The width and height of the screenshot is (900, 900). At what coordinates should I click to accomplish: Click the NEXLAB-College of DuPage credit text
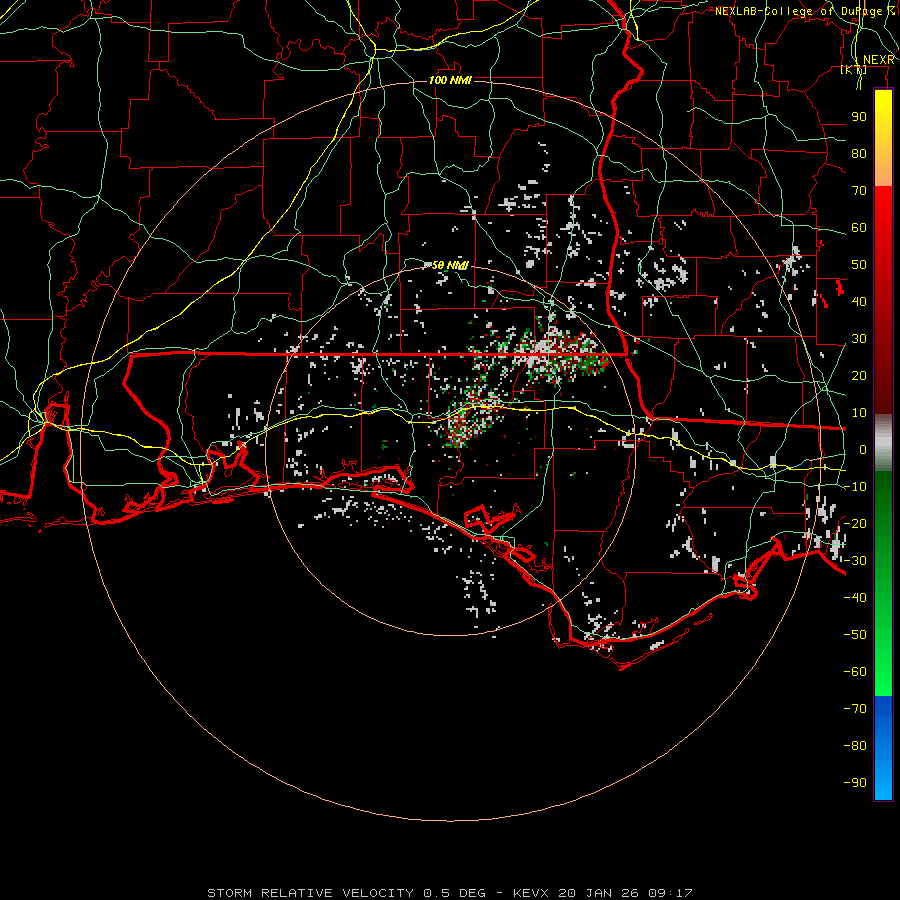(804, 11)
